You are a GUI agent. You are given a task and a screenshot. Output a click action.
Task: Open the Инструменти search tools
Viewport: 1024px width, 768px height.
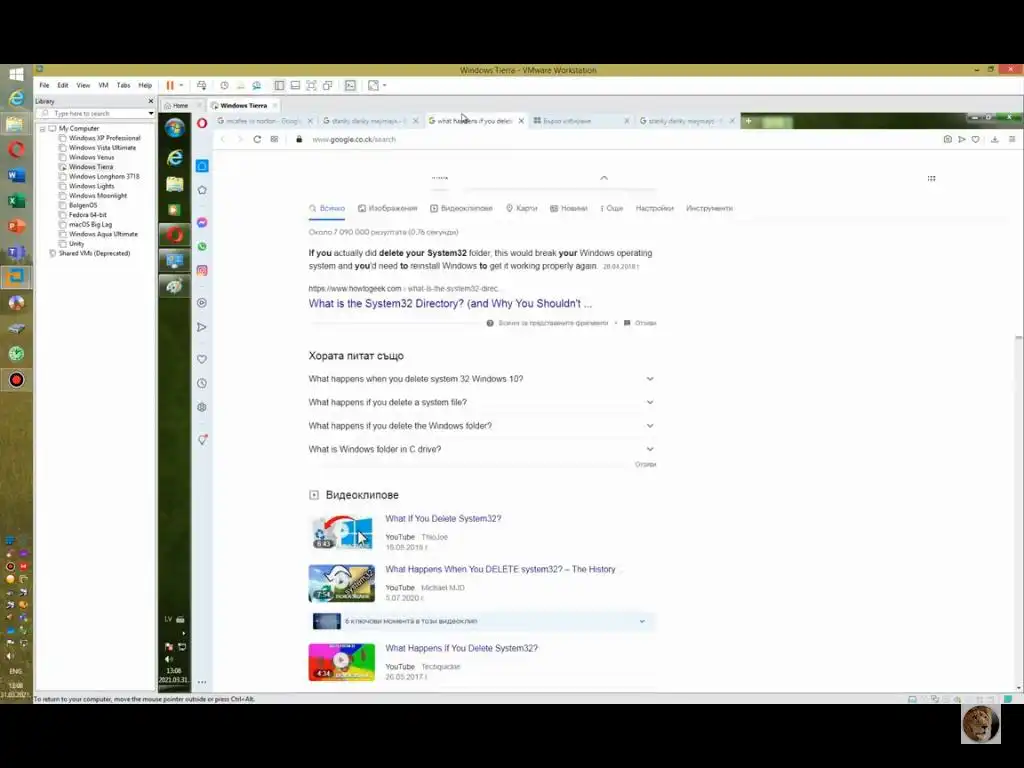(709, 209)
